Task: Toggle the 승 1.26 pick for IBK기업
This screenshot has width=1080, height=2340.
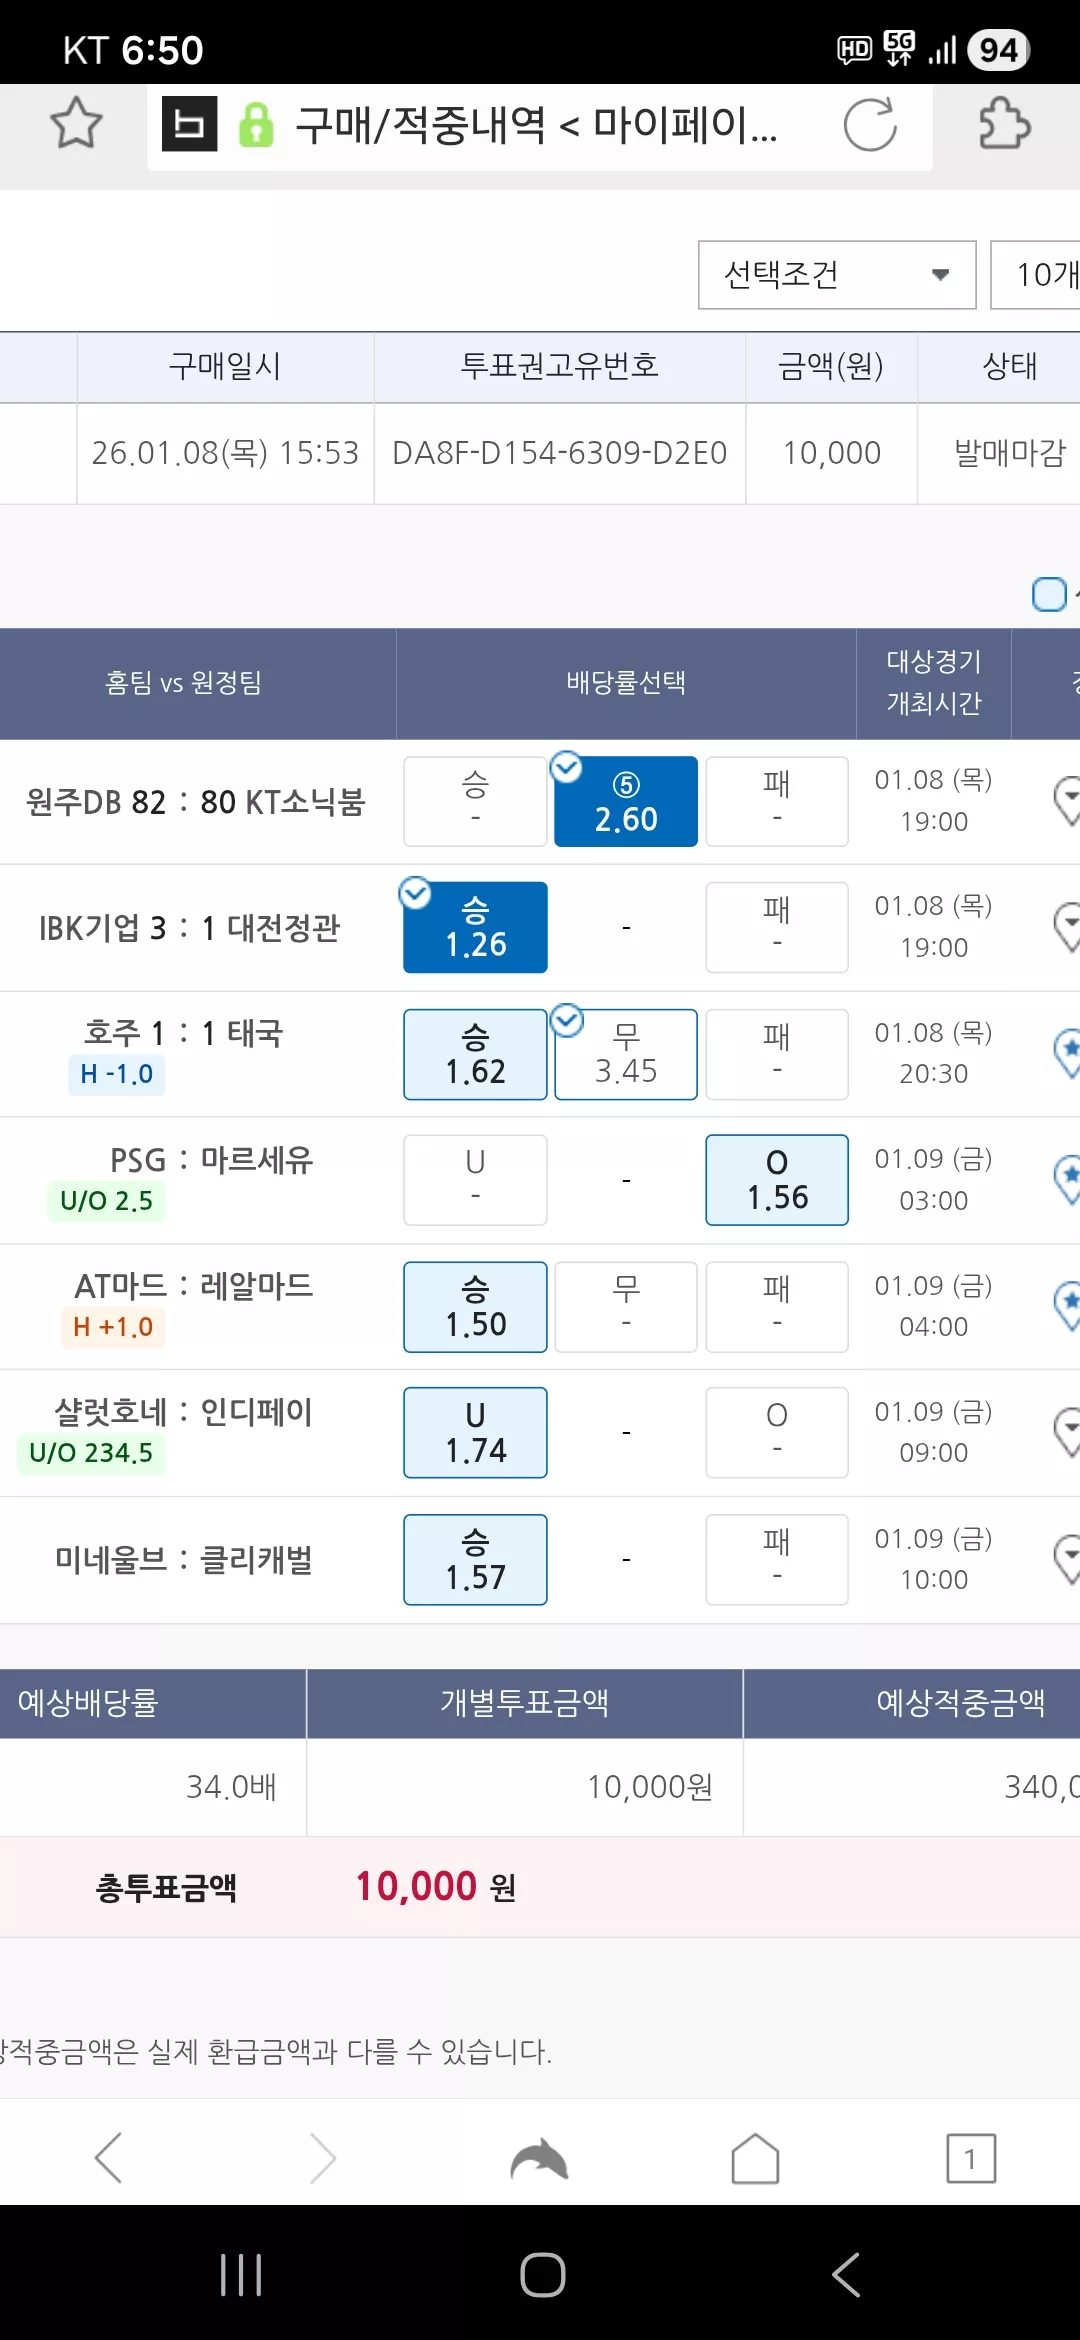Action: (x=475, y=927)
